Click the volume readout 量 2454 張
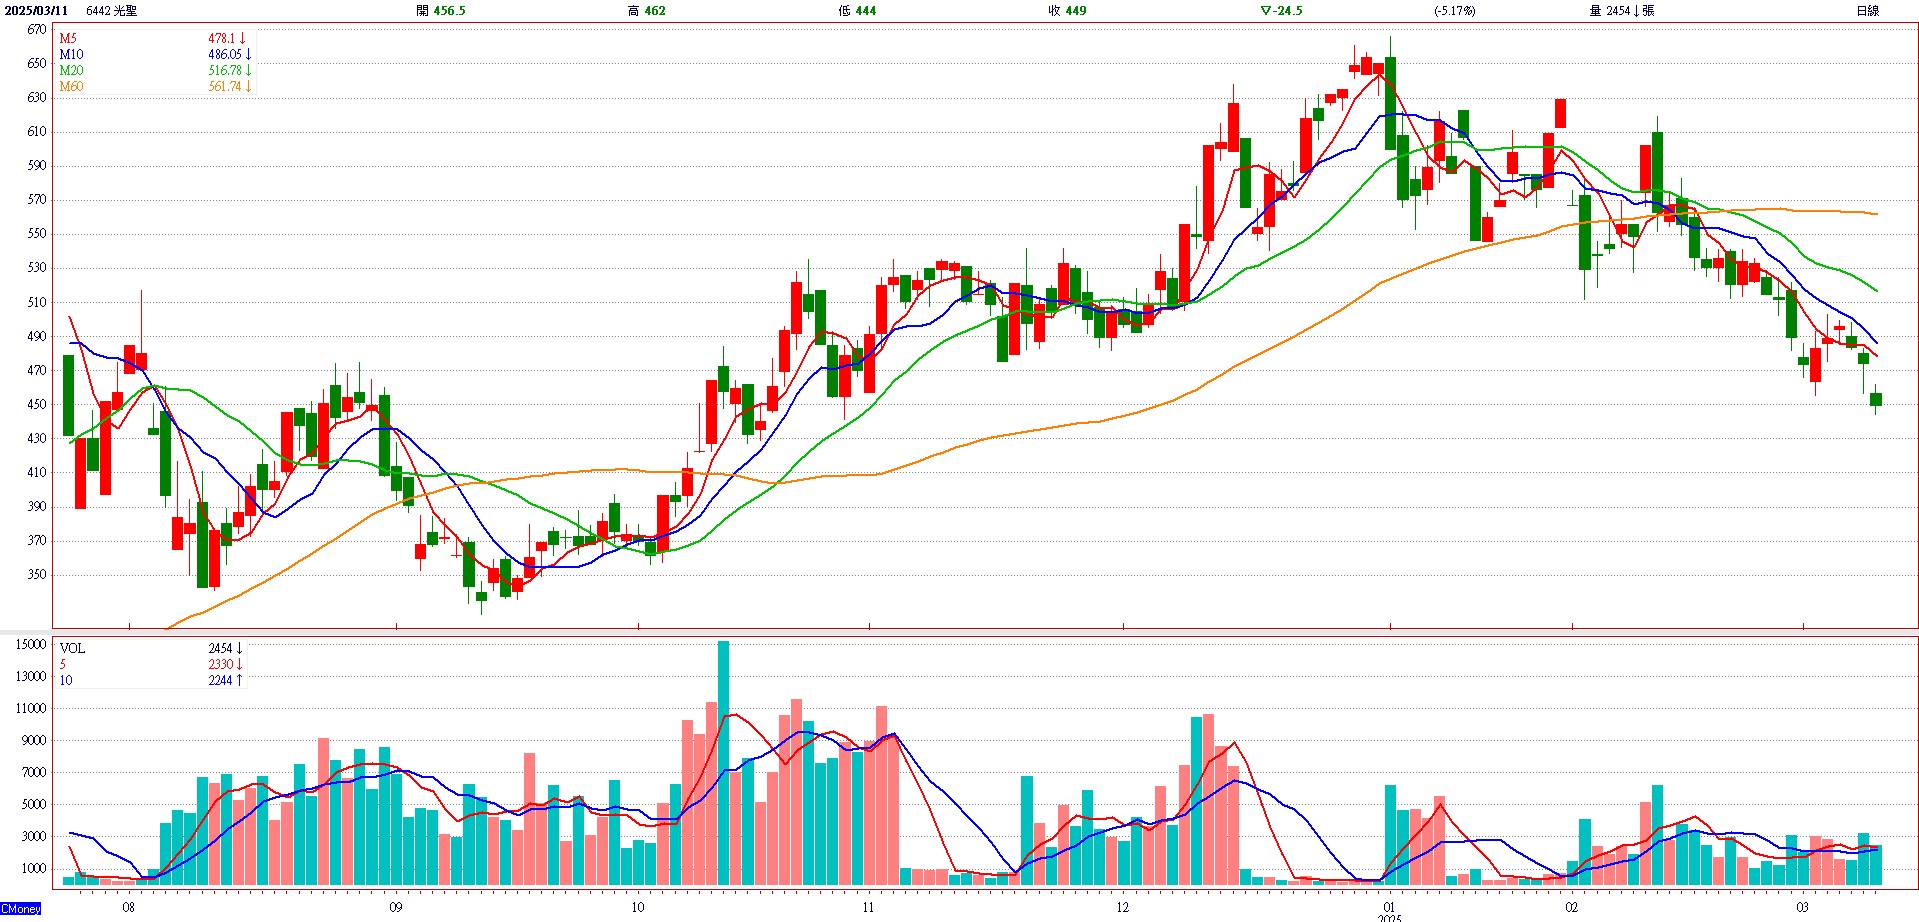The width and height of the screenshot is (1919, 922). click(1621, 11)
